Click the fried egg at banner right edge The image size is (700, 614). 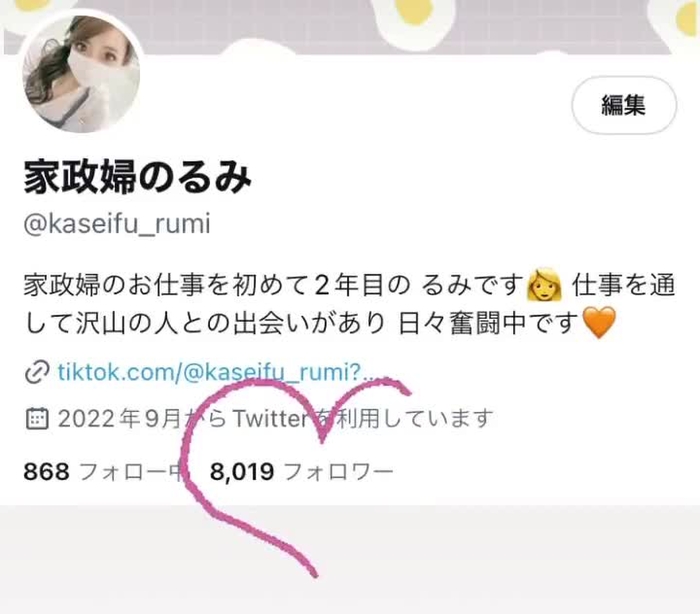pos(686,18)
